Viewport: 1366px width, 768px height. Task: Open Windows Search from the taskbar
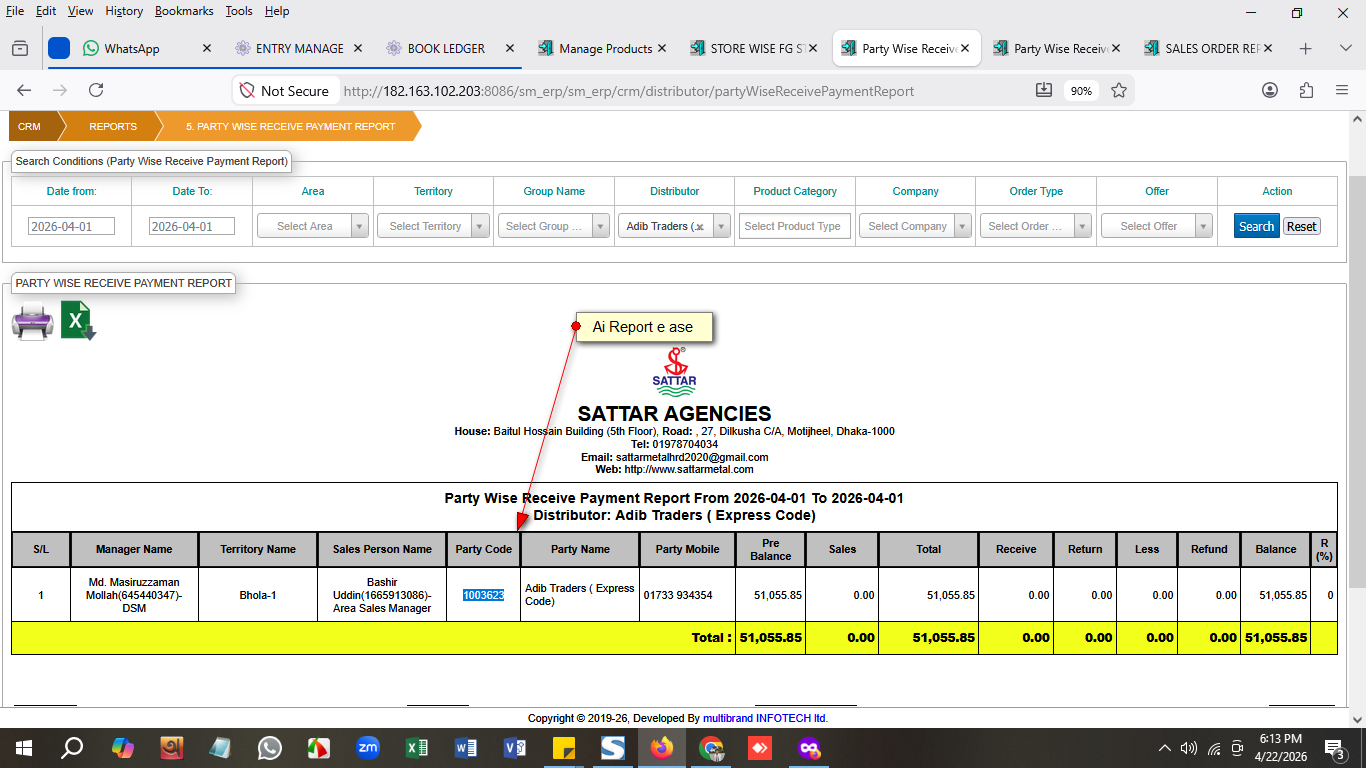pyautogui.click(x=72, y=747)
